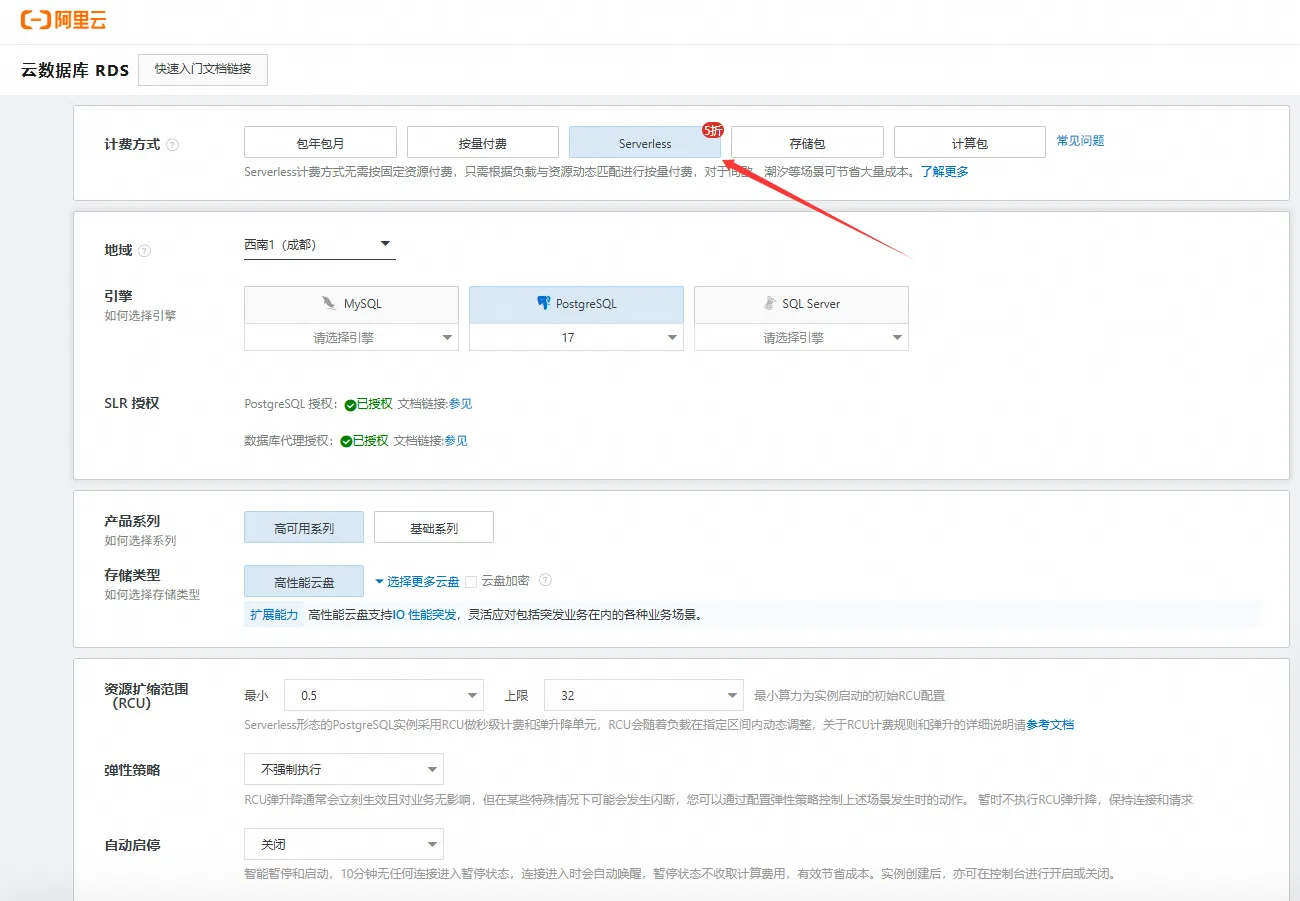Viewport: 1300px width, 901px height.
Task: Click the help icon beside 计费方式
Action: 173,144
